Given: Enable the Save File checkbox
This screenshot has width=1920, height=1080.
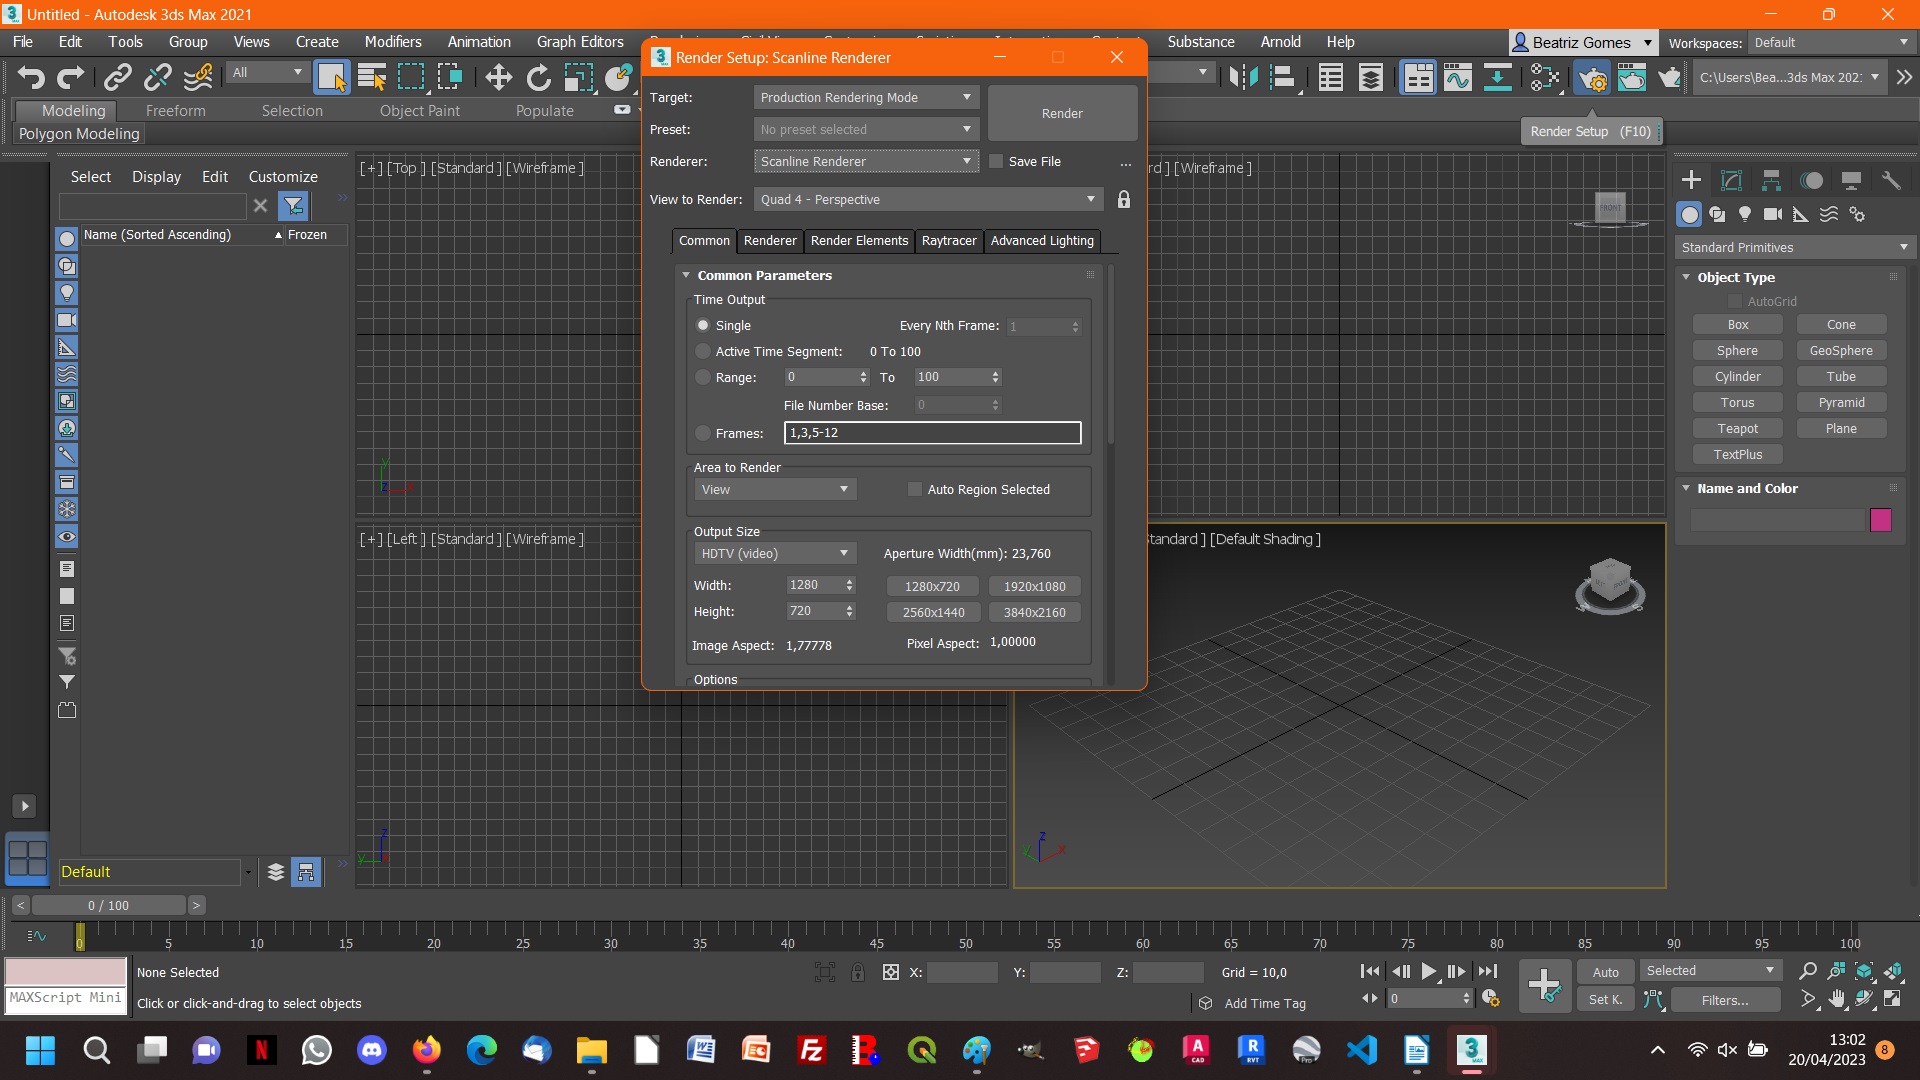Looking at the screenshot, I should pos(996,161).
